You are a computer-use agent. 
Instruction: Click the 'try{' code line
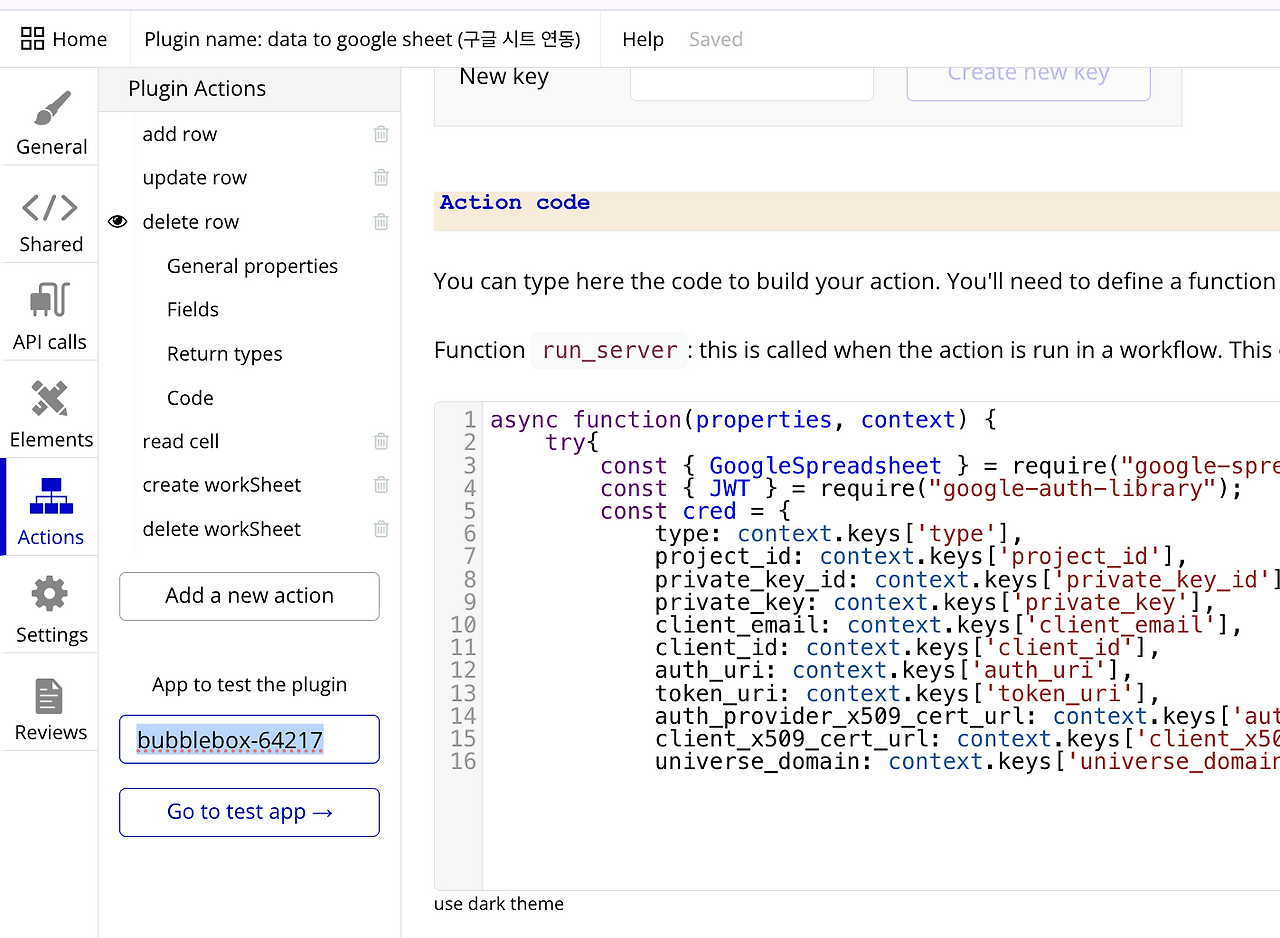(572, 443)
